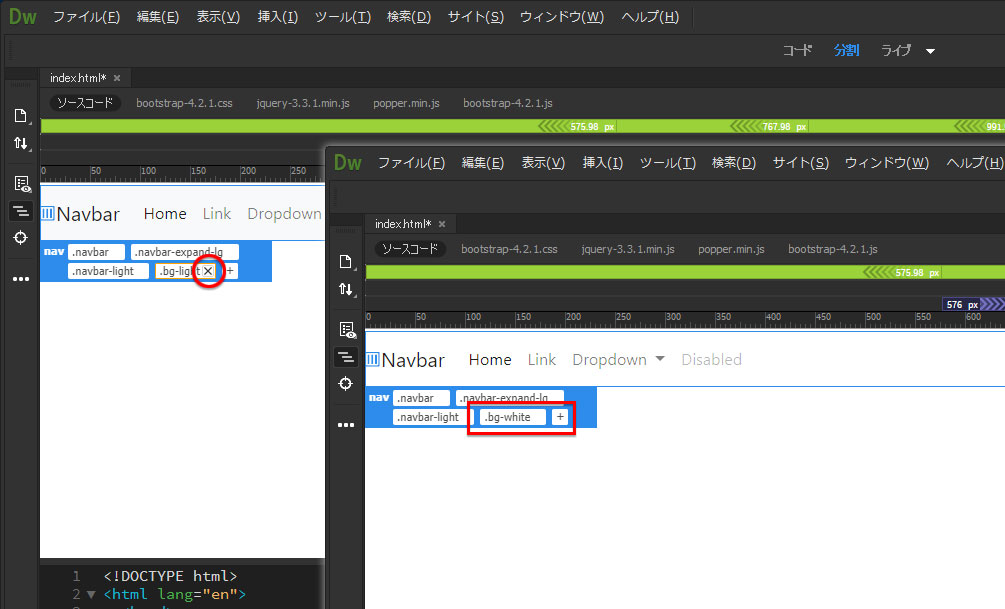
Task: Switch to 分割 split view
Action: click(846, 50)
